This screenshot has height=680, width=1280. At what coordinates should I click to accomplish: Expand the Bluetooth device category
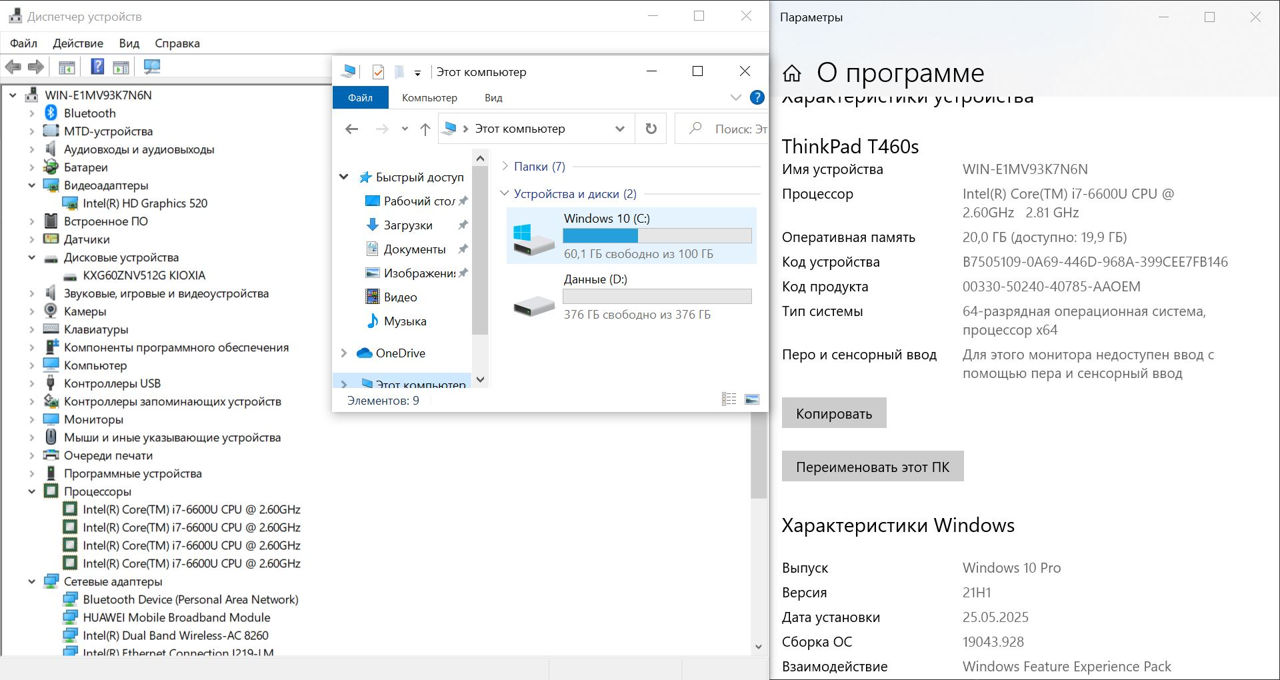31,114
